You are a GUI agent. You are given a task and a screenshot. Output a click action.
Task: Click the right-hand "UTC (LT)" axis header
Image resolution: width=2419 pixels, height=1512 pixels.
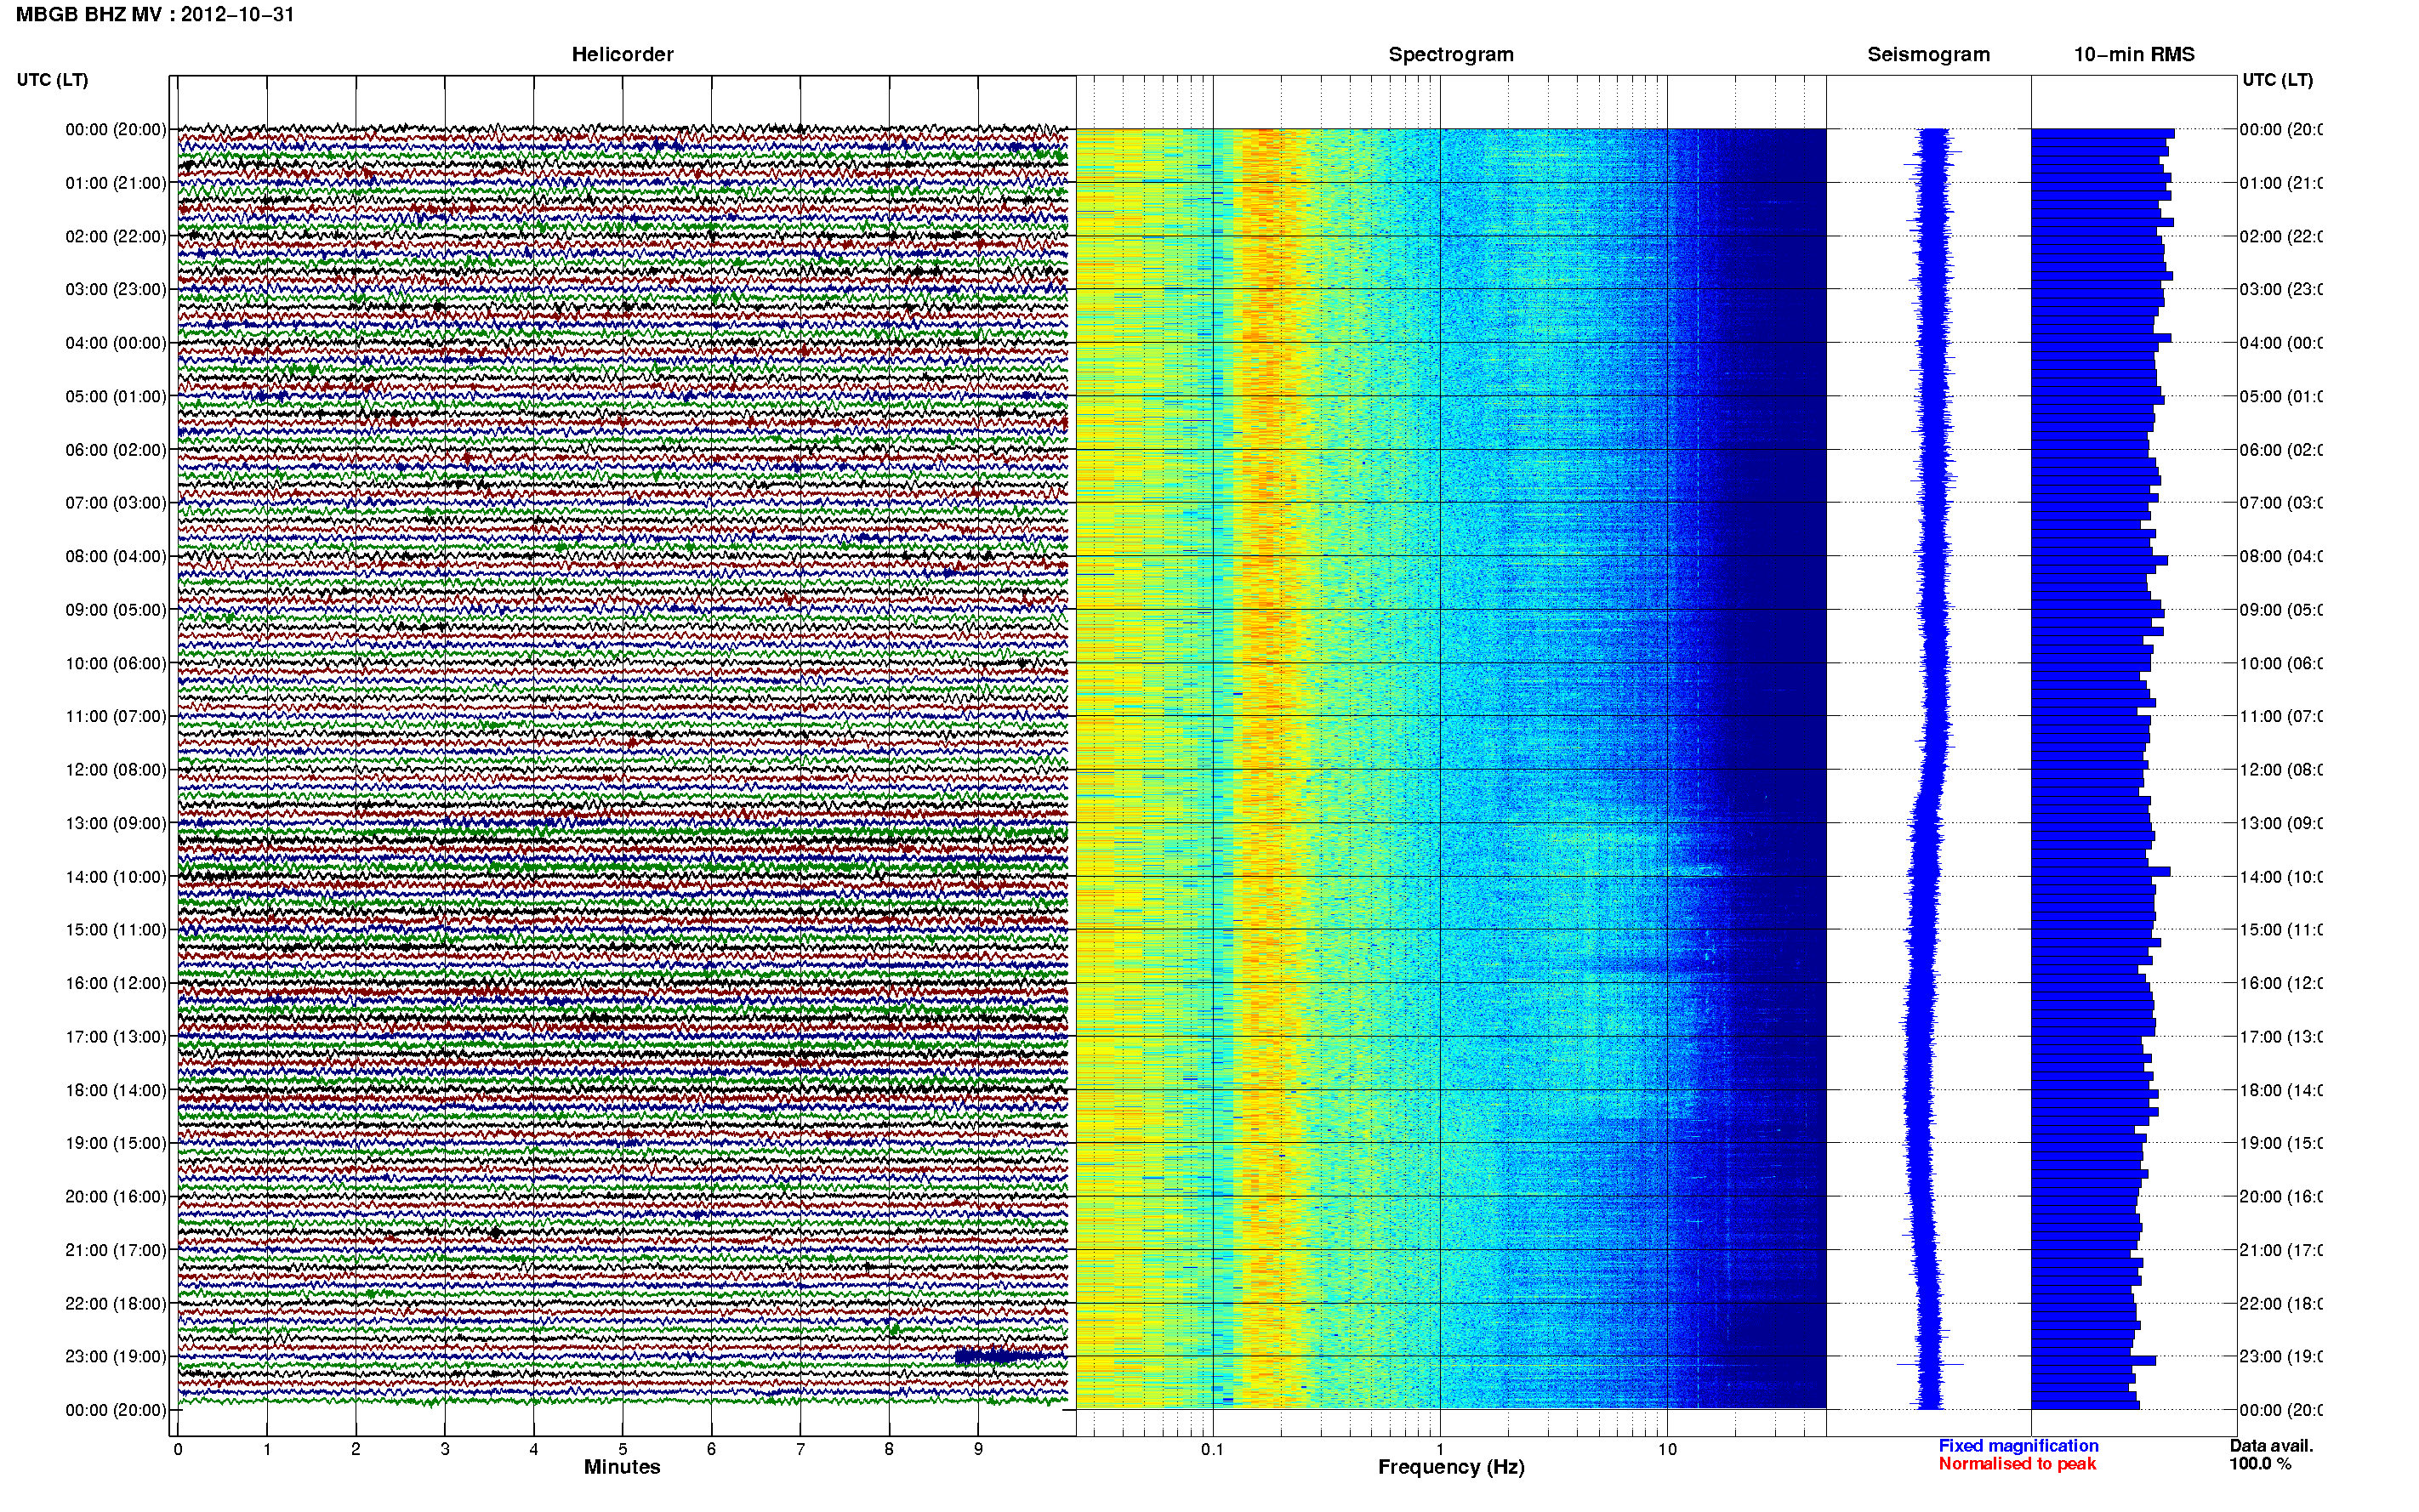coord(2277,80)
